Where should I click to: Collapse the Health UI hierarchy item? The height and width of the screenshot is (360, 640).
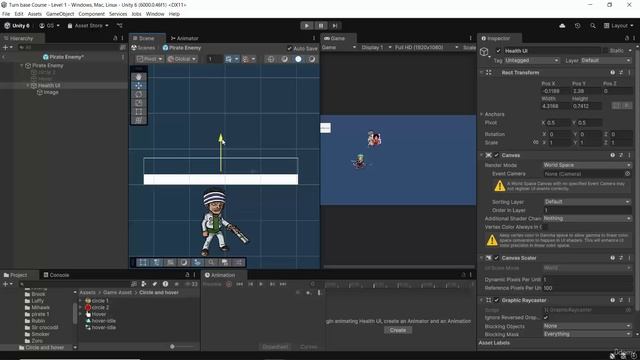[x=28, y=85]
